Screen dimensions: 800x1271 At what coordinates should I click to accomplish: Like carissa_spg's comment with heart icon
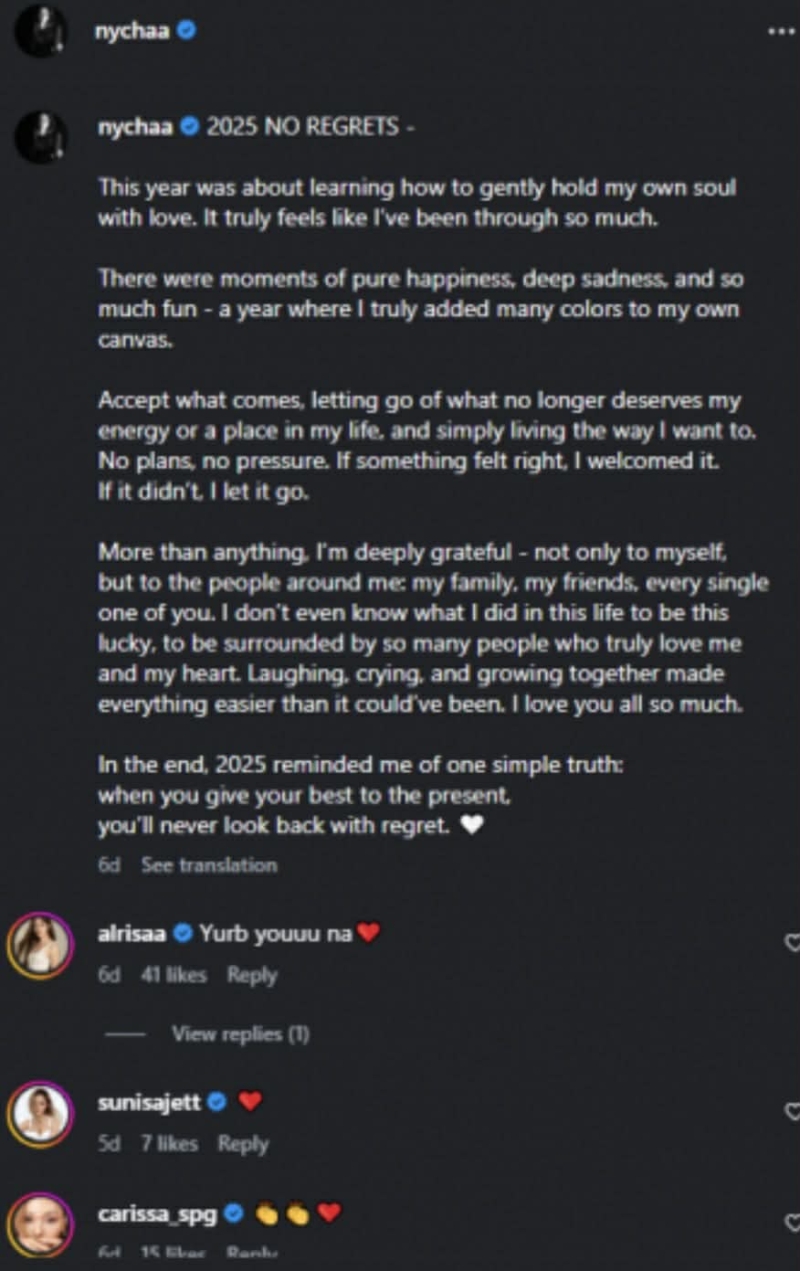[x=792, y=1222]
